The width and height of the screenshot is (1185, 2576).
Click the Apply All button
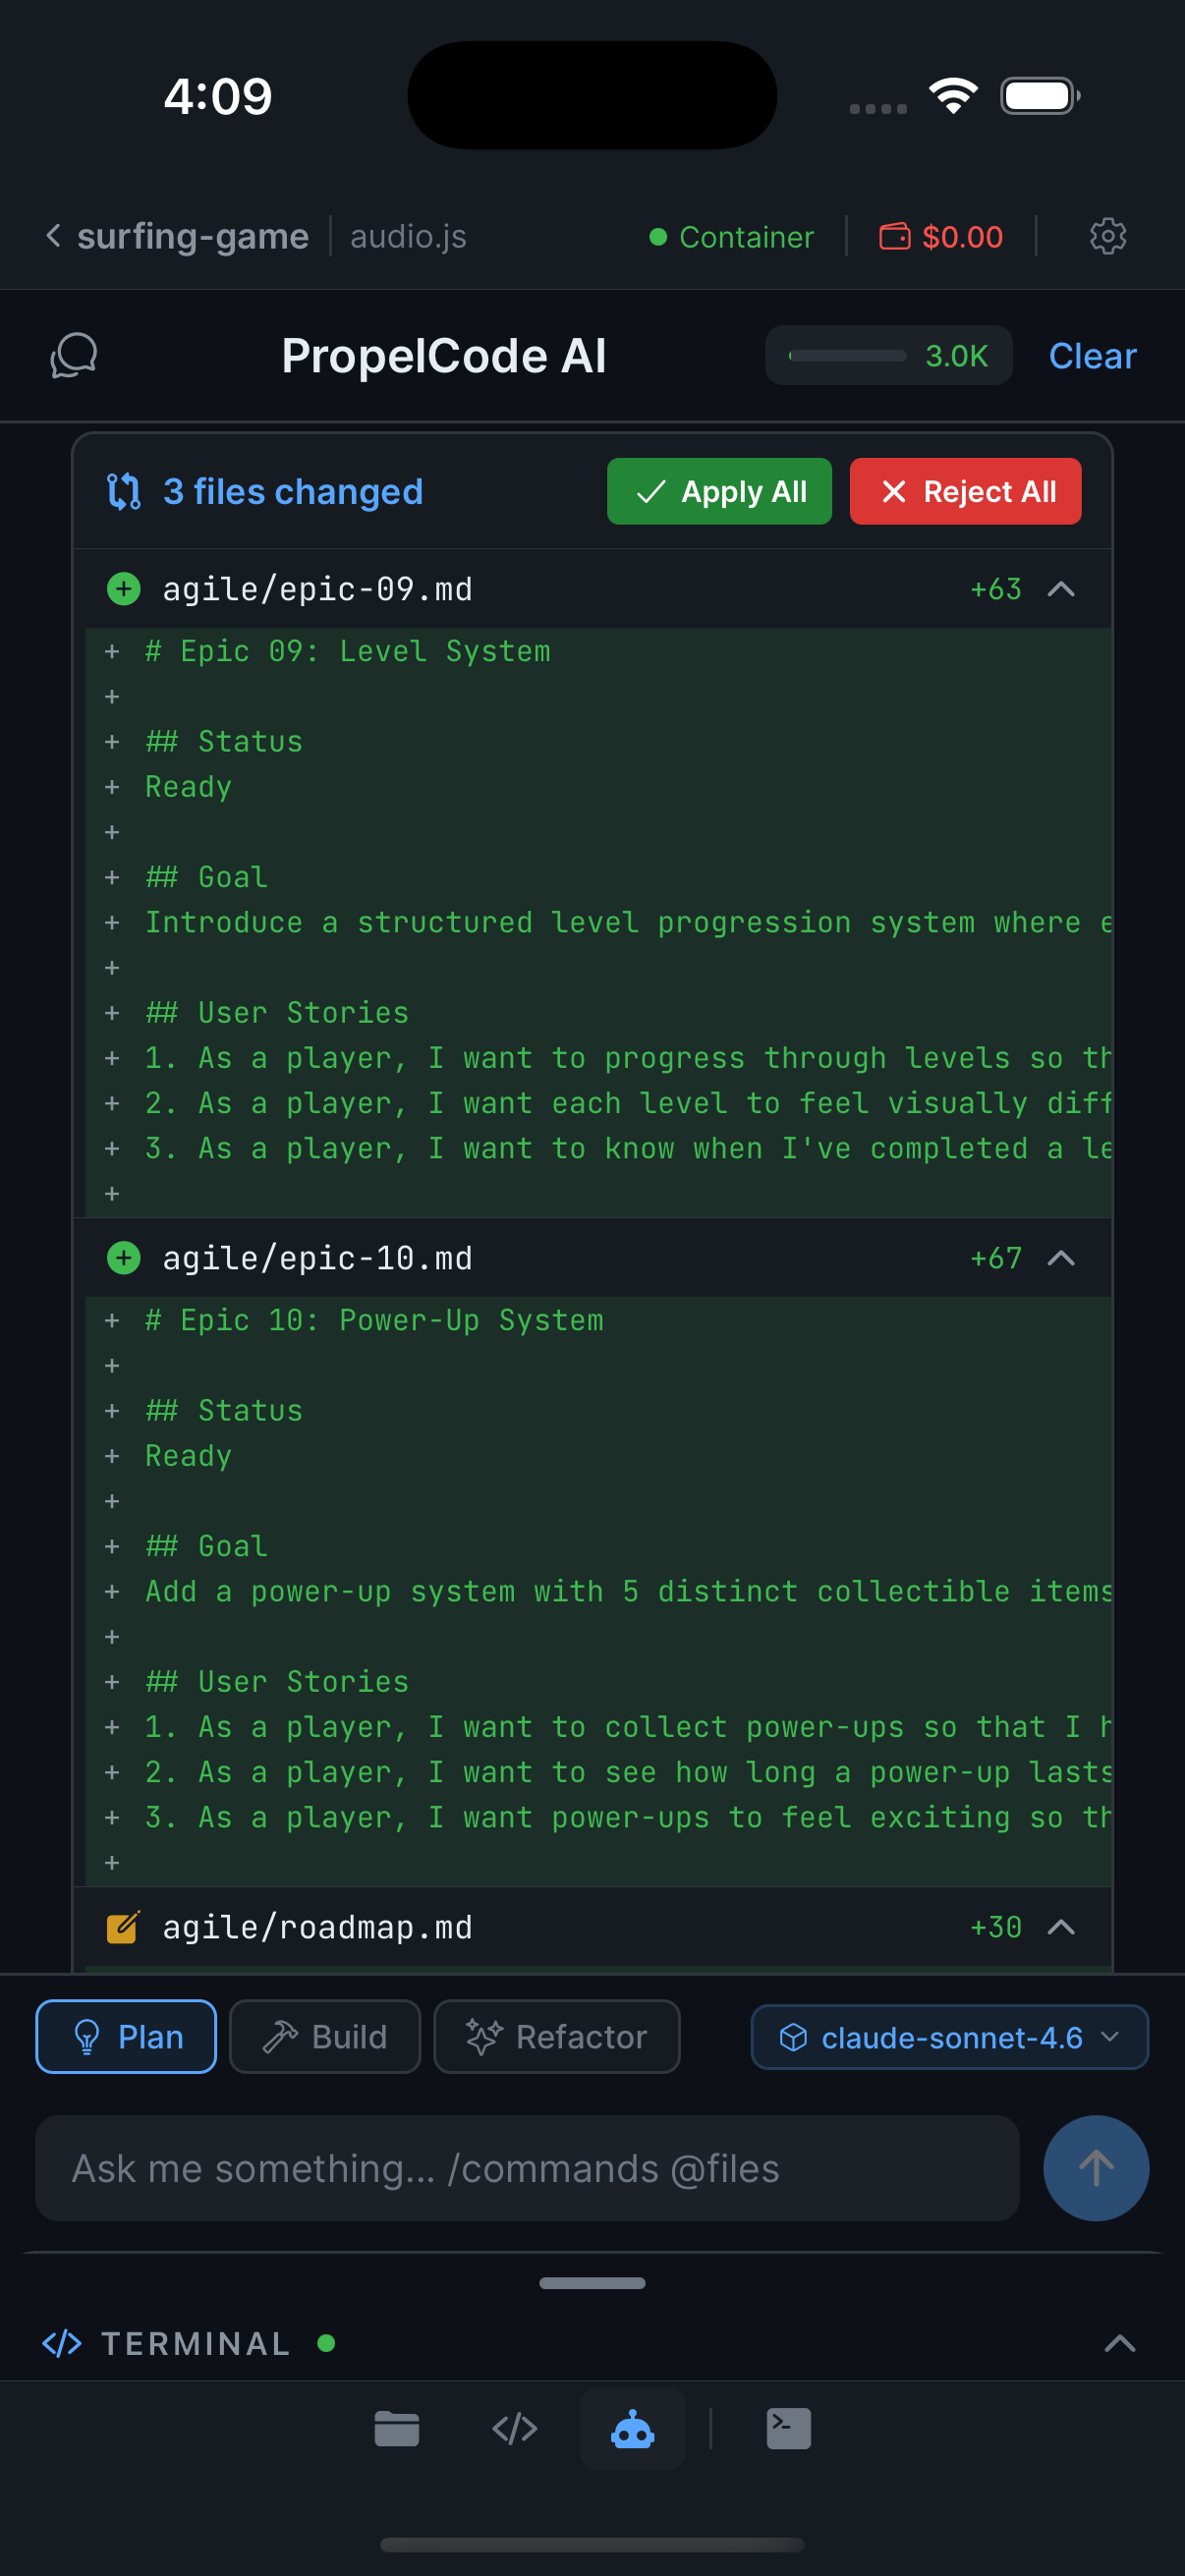719,491
